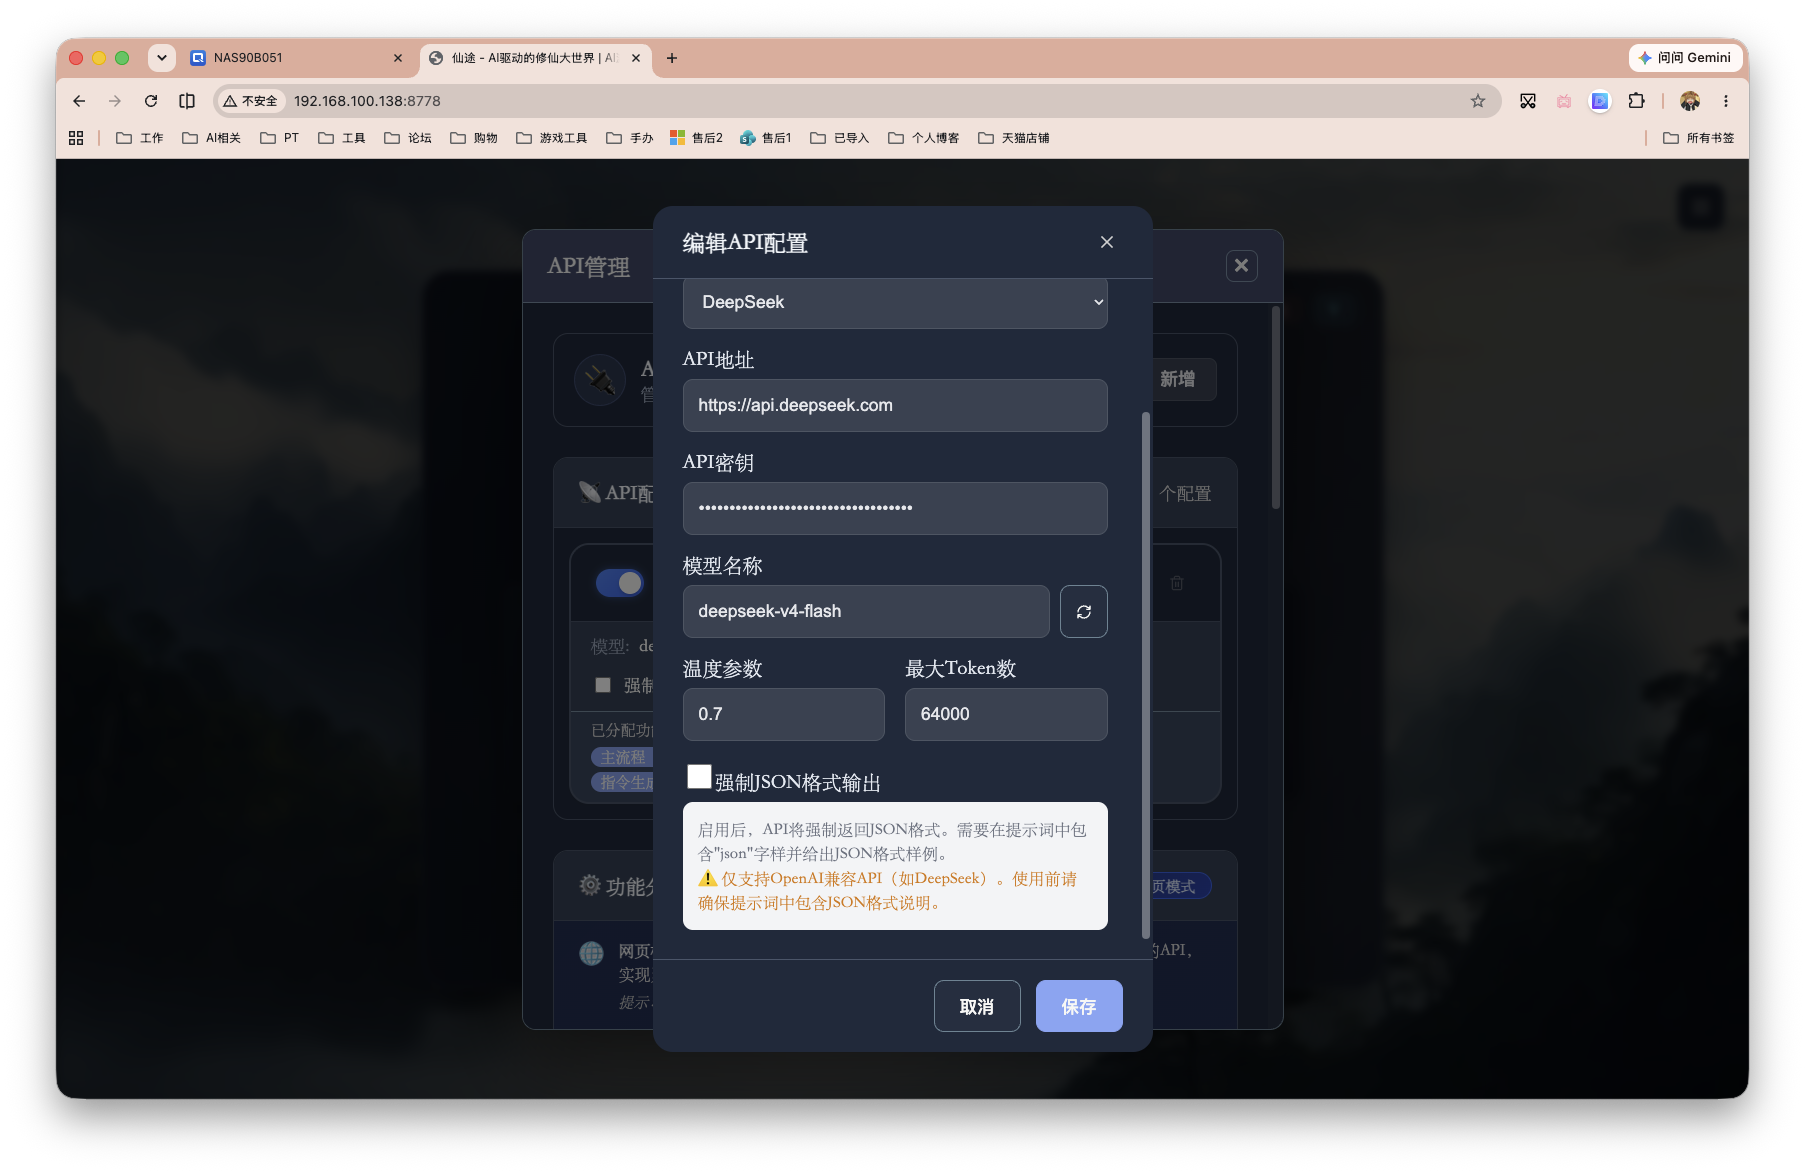Click the 不安全 security indicator

tap(251, 101)
